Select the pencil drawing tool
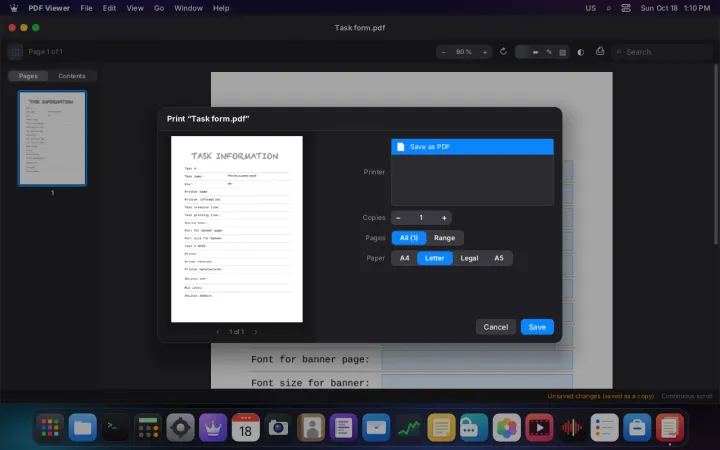Screen dimensions: 720x450 pyautogui.click(x=549, y=52)
